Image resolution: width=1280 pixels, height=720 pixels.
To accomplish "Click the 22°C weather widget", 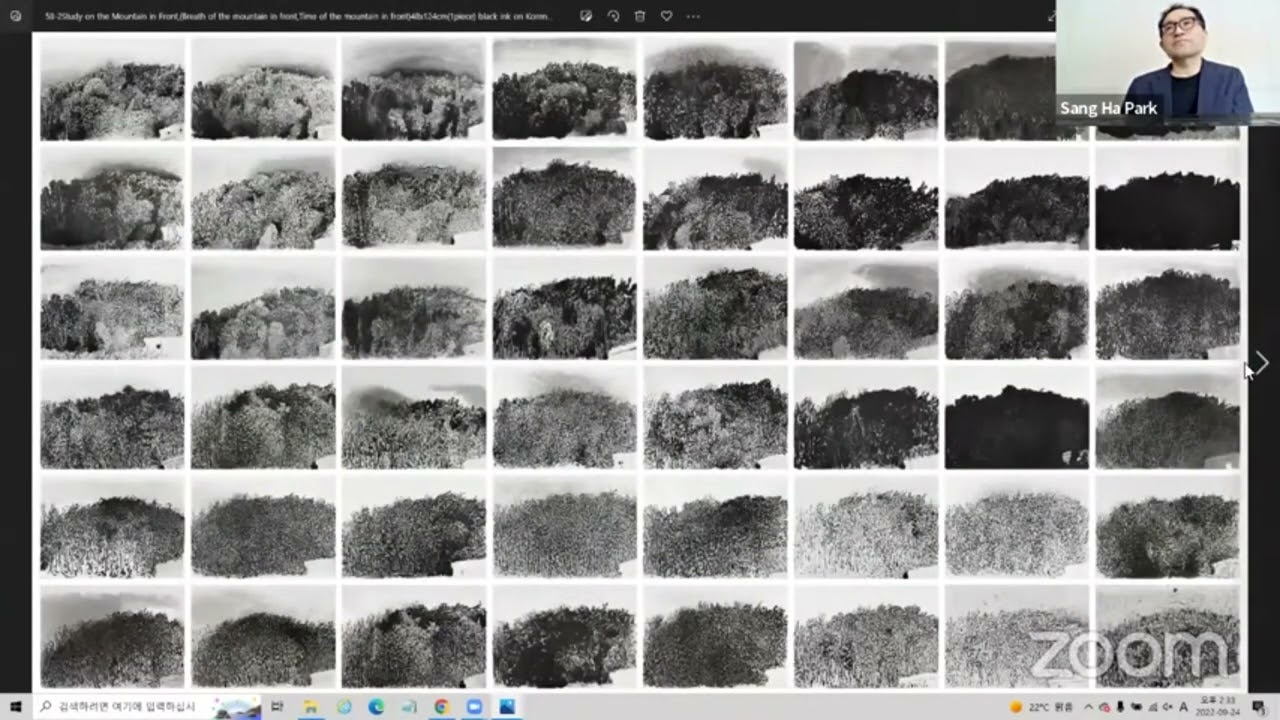I will [1041, 707].
